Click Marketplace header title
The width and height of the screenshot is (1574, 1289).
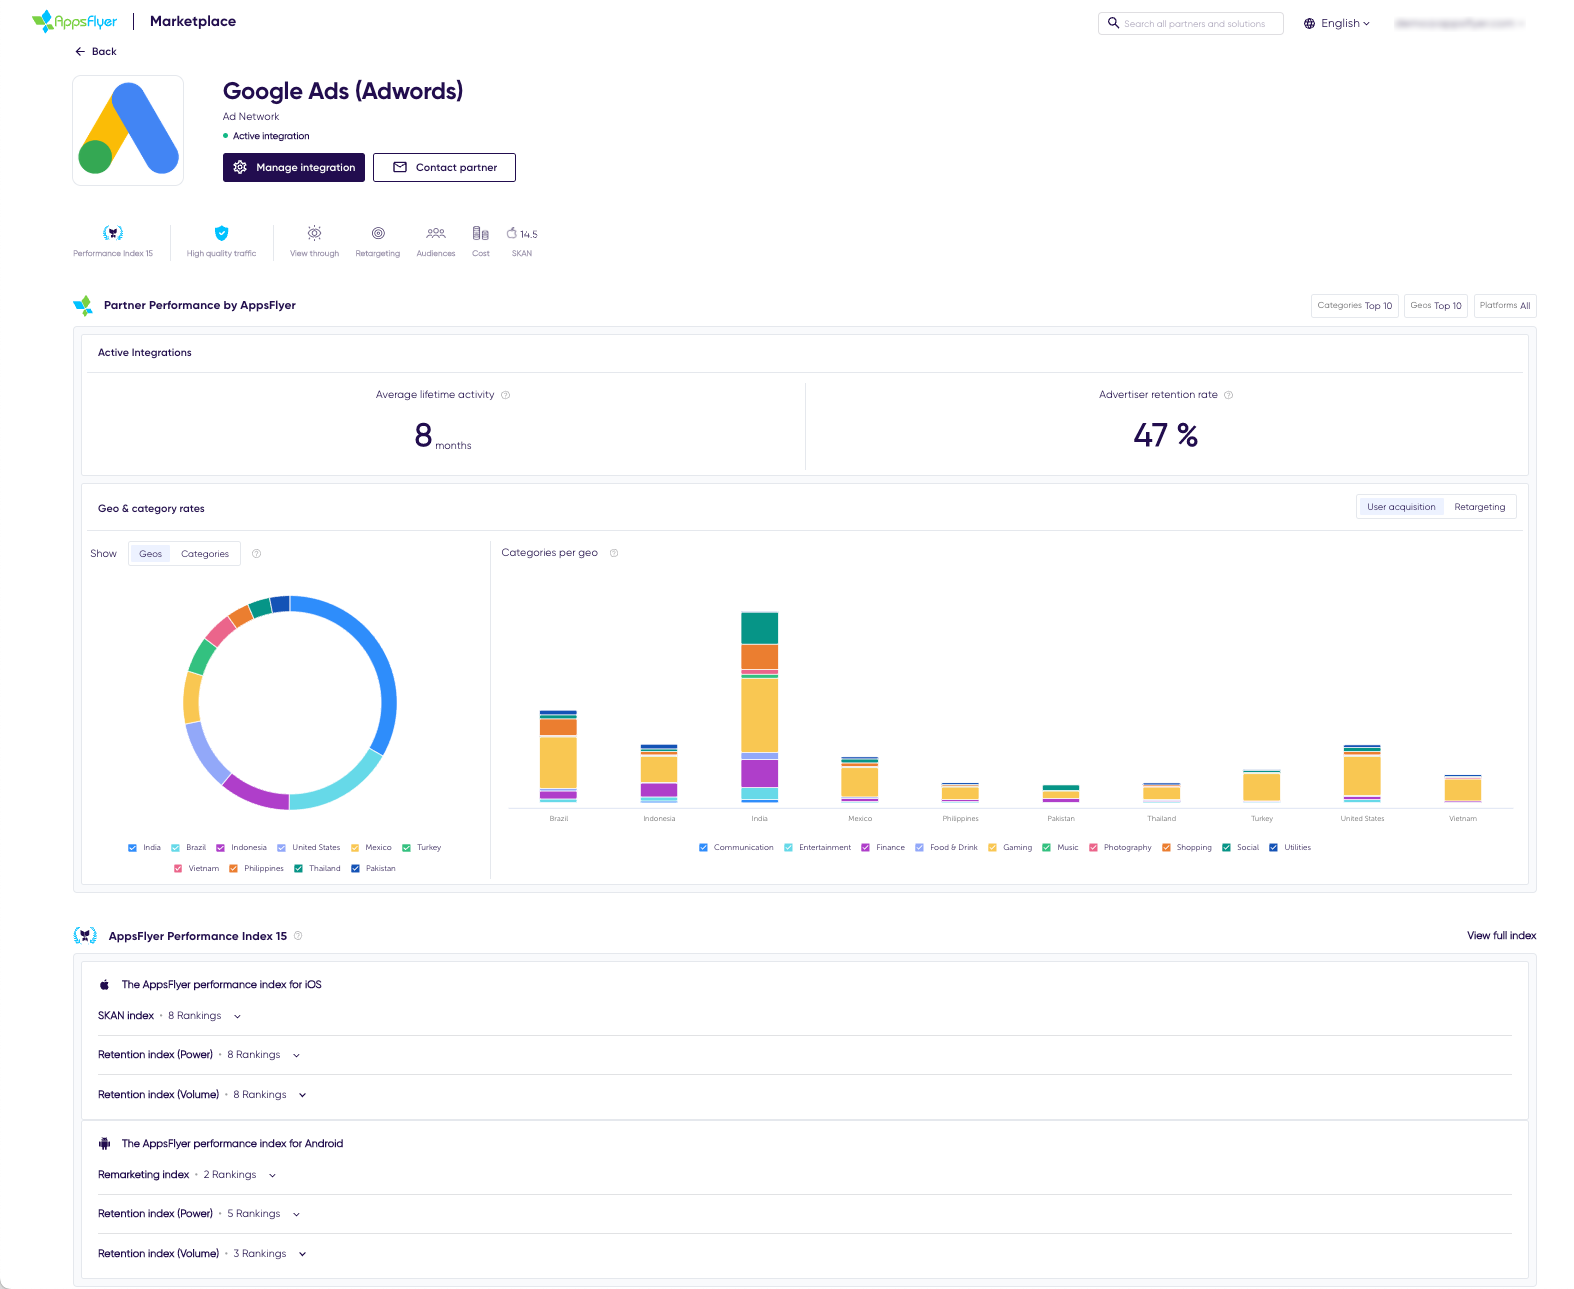click(x=193, y=21)
